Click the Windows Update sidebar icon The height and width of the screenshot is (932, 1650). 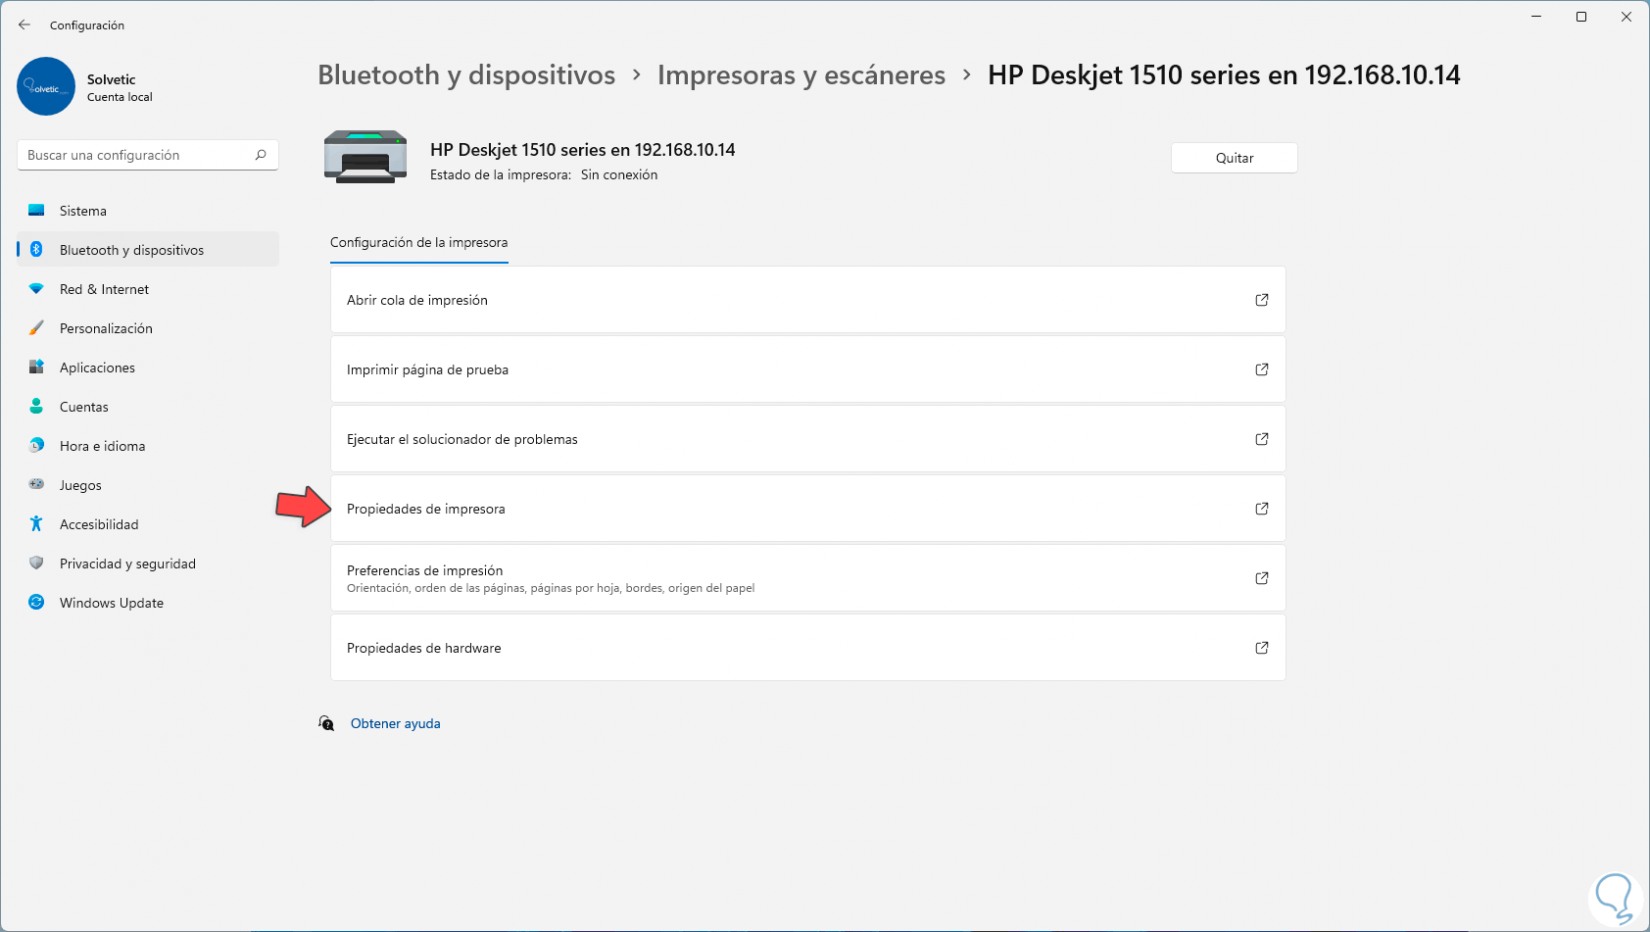tap(37, 603)
